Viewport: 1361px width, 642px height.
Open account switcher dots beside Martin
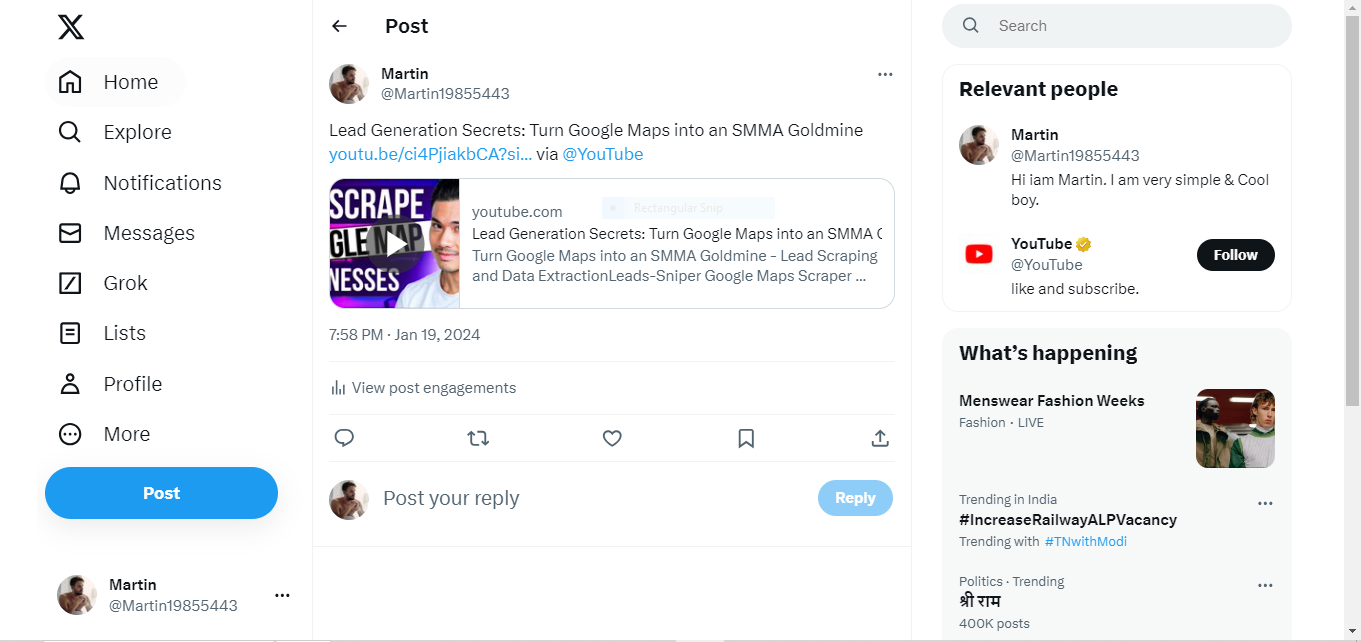tap(282, 595)
